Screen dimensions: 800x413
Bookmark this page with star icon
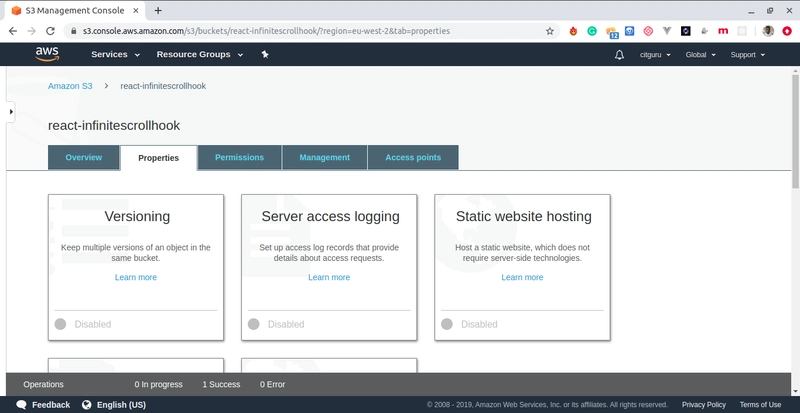[x=549, y=31]
